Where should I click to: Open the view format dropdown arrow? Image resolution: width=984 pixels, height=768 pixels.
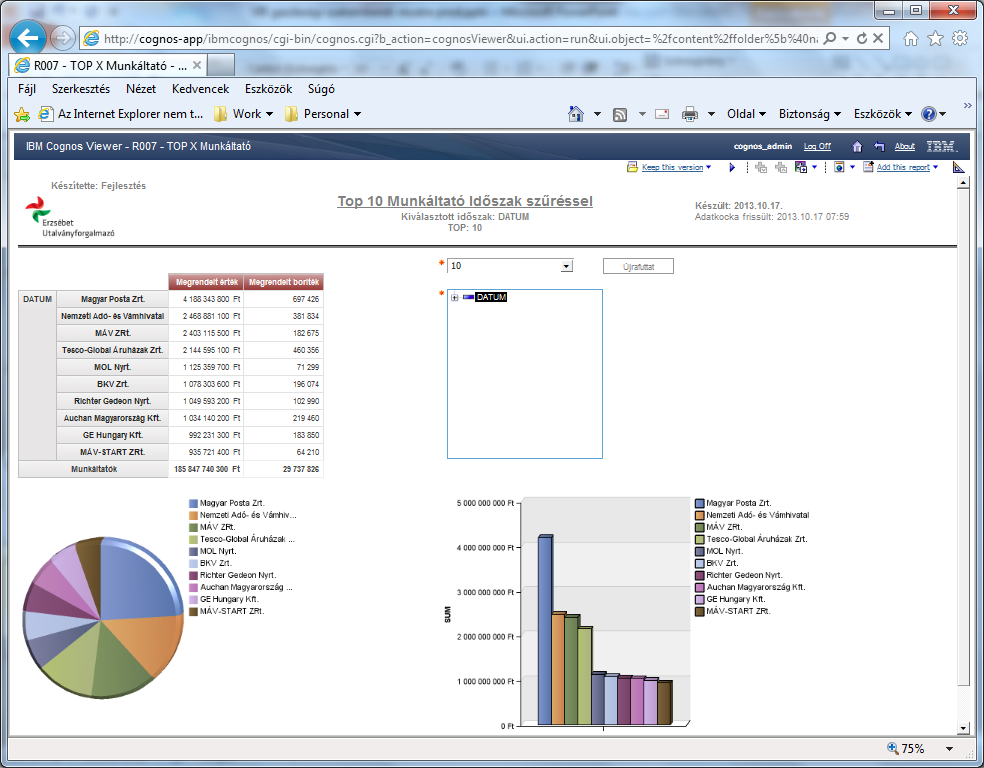click(x=852, y=167)
